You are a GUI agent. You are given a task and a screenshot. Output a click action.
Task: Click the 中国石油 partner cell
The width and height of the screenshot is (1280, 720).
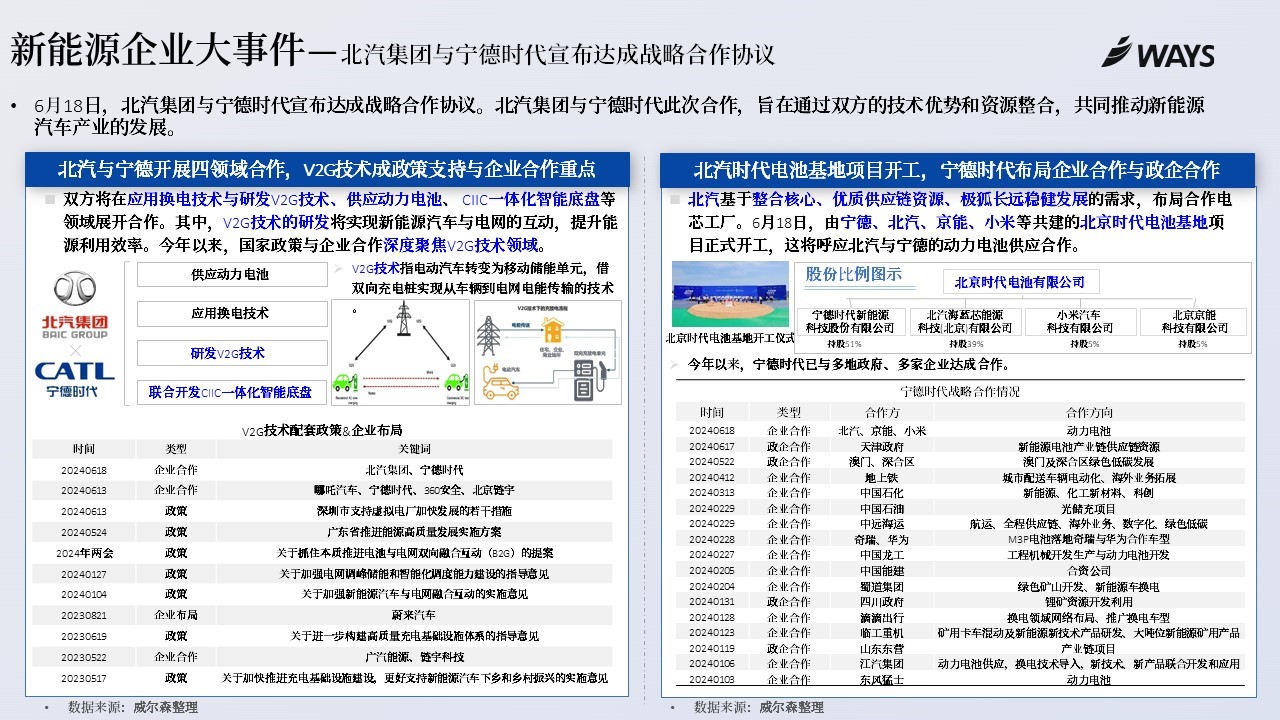tap(881, 508)
